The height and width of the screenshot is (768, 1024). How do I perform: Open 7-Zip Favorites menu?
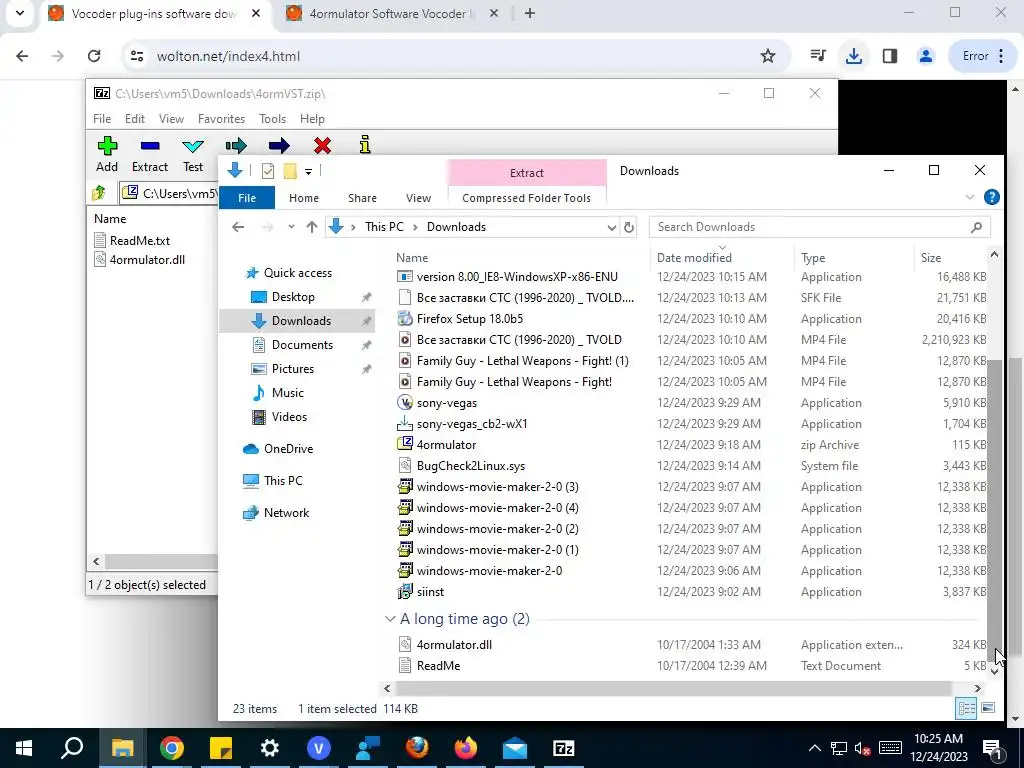(x=221, y=119)
